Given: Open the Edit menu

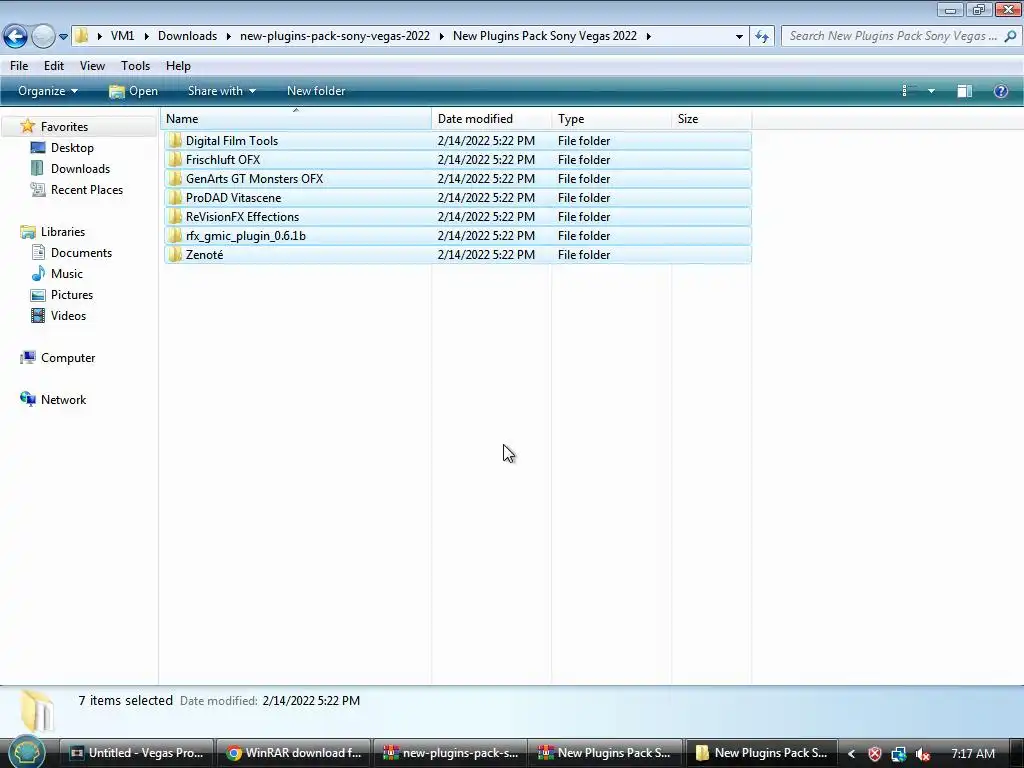Looking at the screenshot, I should click(54, 66).
